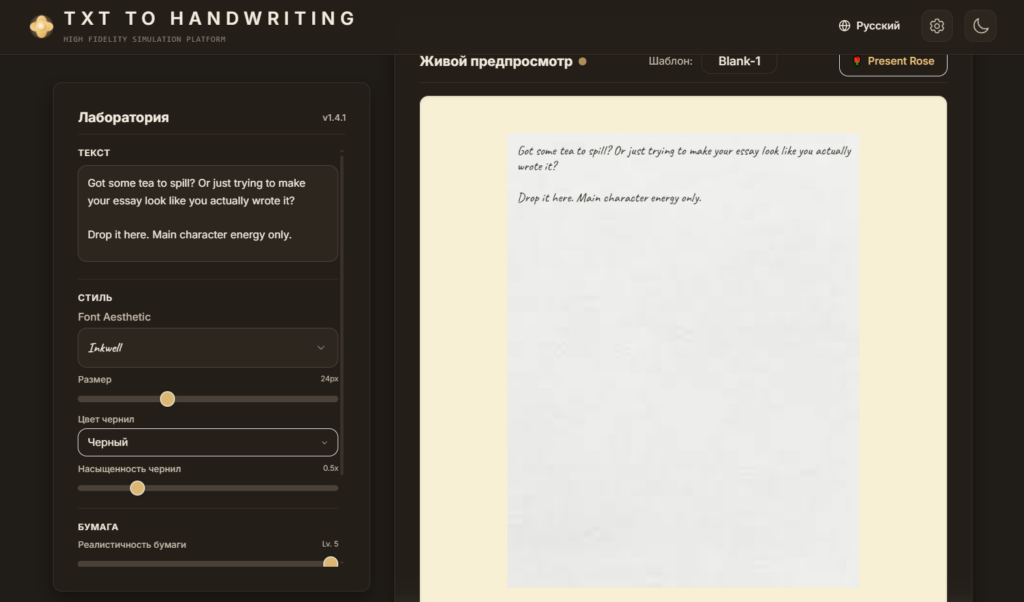Open the Русский language selector
Screen dimensions: 1024x602
(x=869, y=25)
